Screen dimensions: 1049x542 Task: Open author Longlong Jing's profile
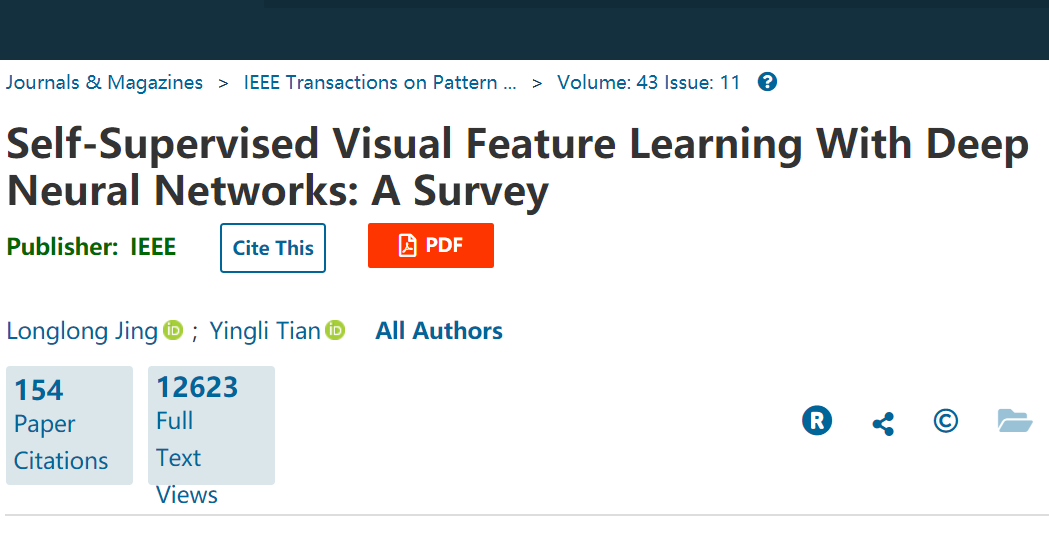pyautogui.click(x=82, y=331)
